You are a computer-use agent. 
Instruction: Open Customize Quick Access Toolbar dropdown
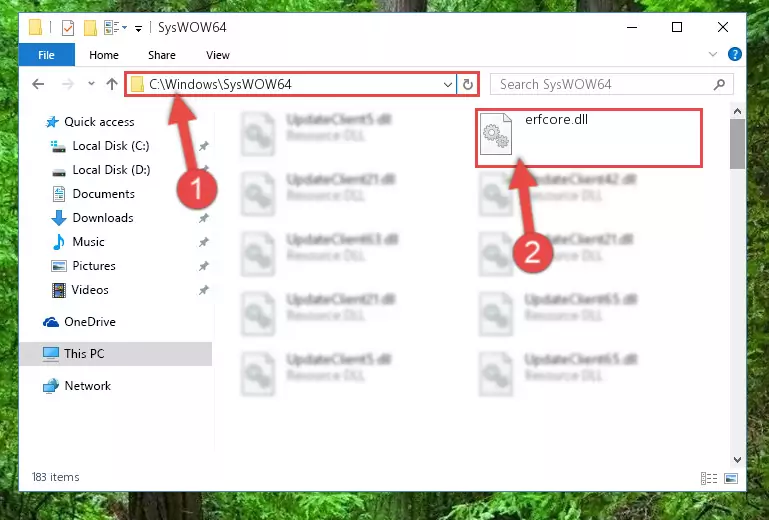(x=139, y=29)
